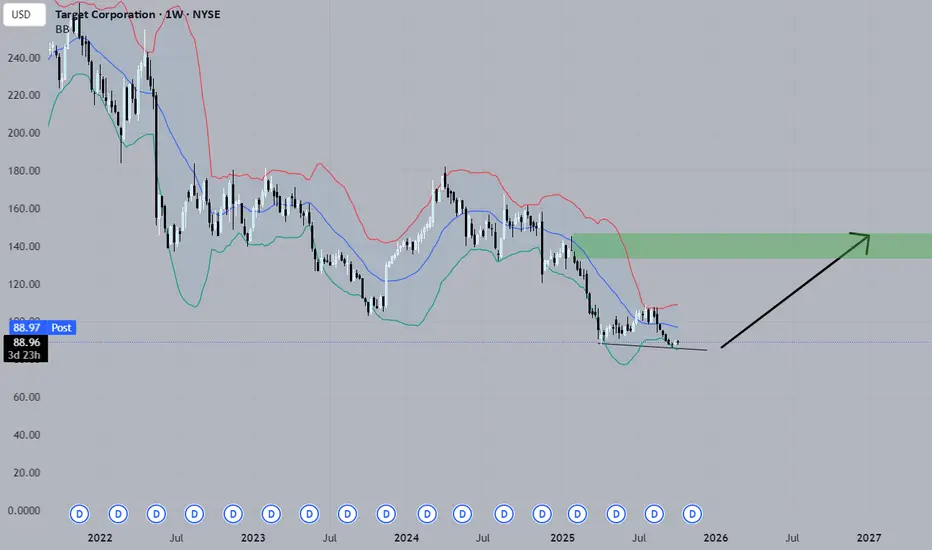Open the February 2023 dividend marker
The height and width of the screenshot is (550, 932).
coord(271,514)
